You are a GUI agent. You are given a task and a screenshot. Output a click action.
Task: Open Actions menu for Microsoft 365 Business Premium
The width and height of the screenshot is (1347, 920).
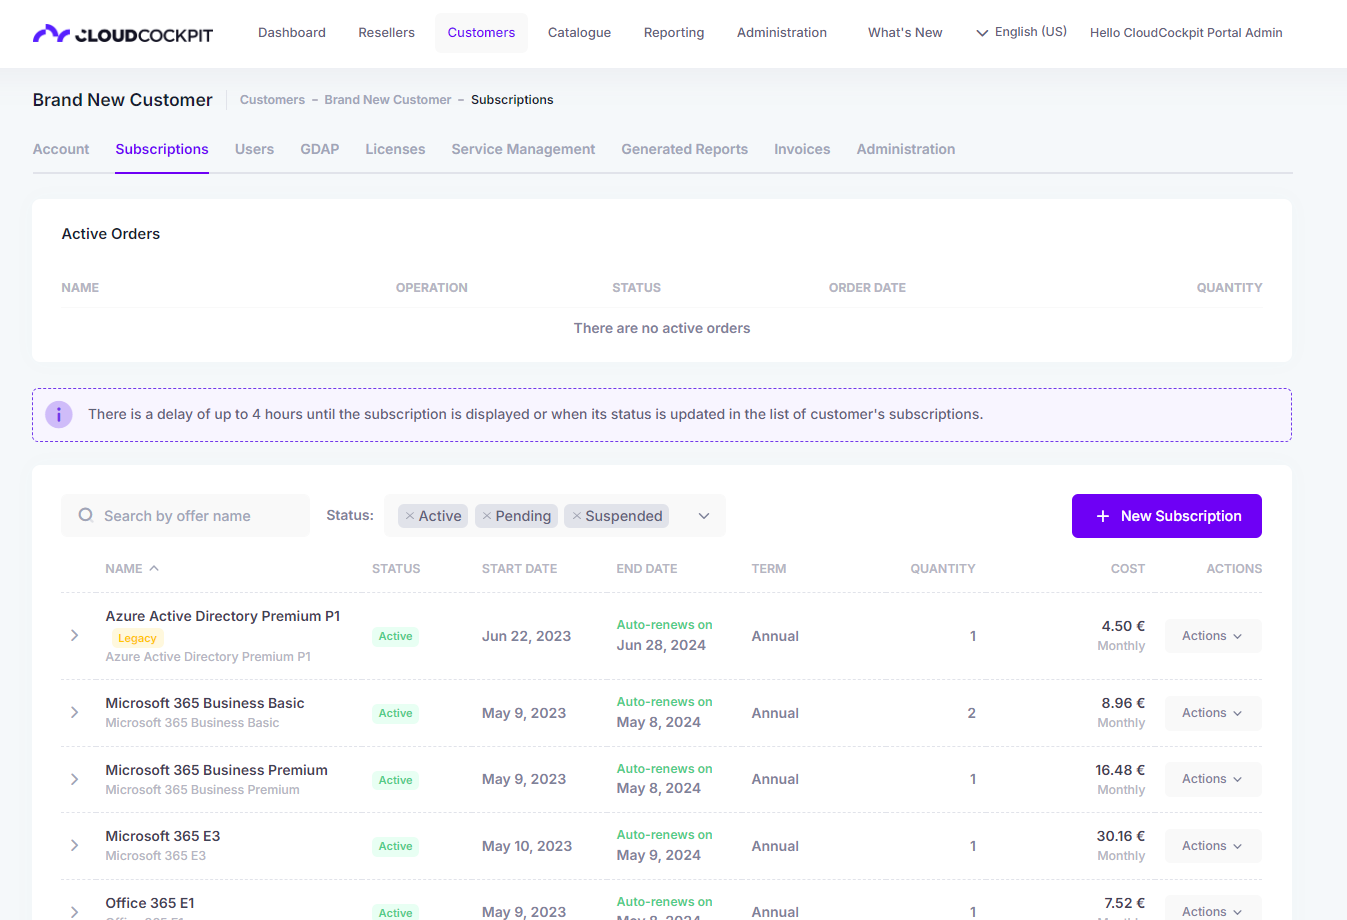coord(1213,779)
